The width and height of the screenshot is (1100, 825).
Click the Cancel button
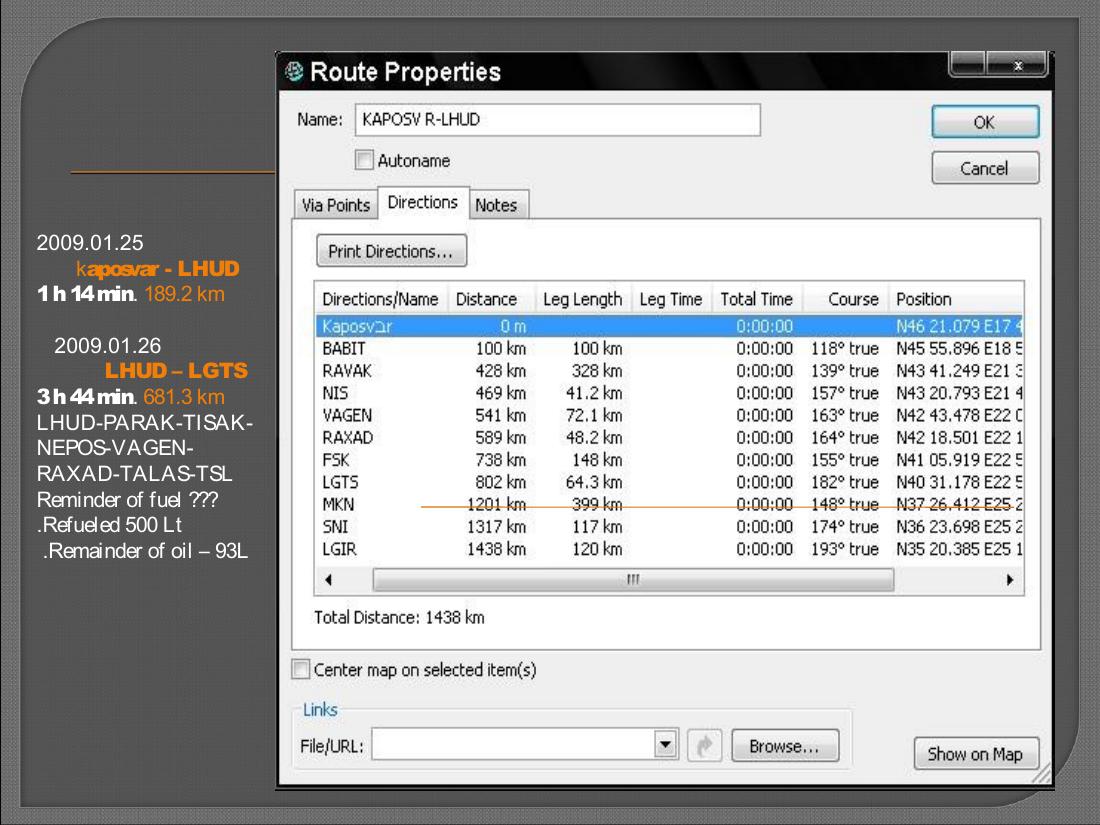click(x=985, y=168)
